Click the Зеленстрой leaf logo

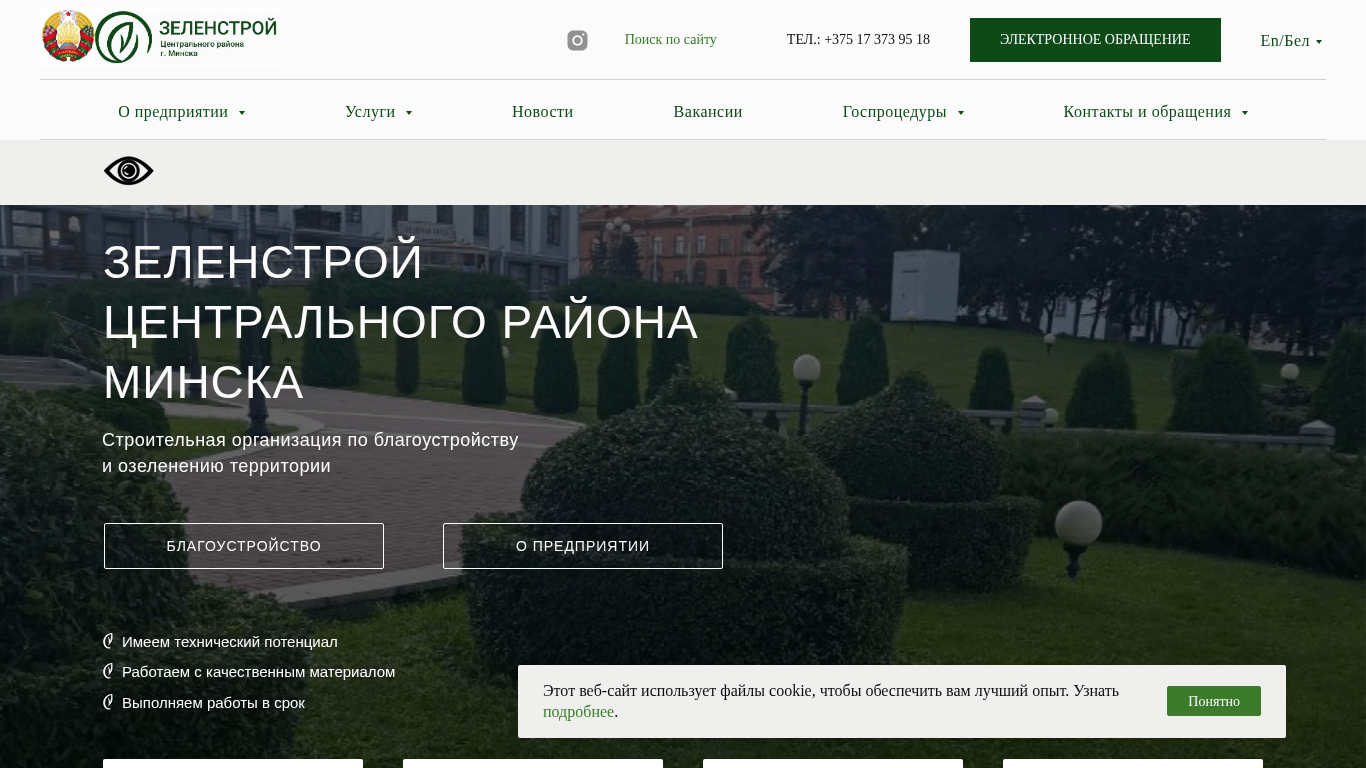coord(123,37)
